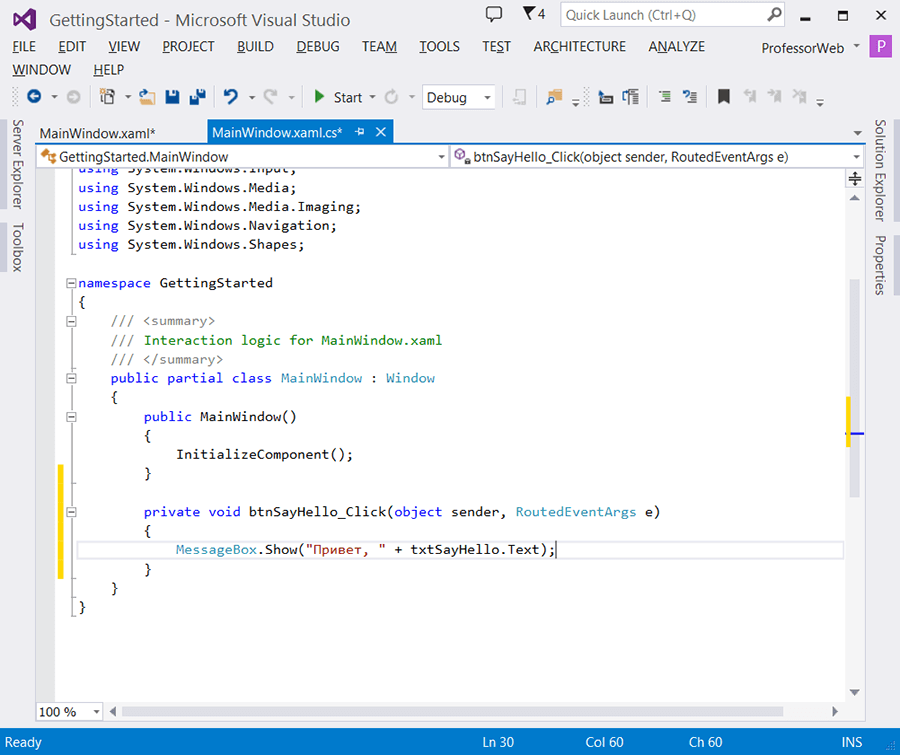Open the Start debug target dropdown arrow

(x=372, y=97)
